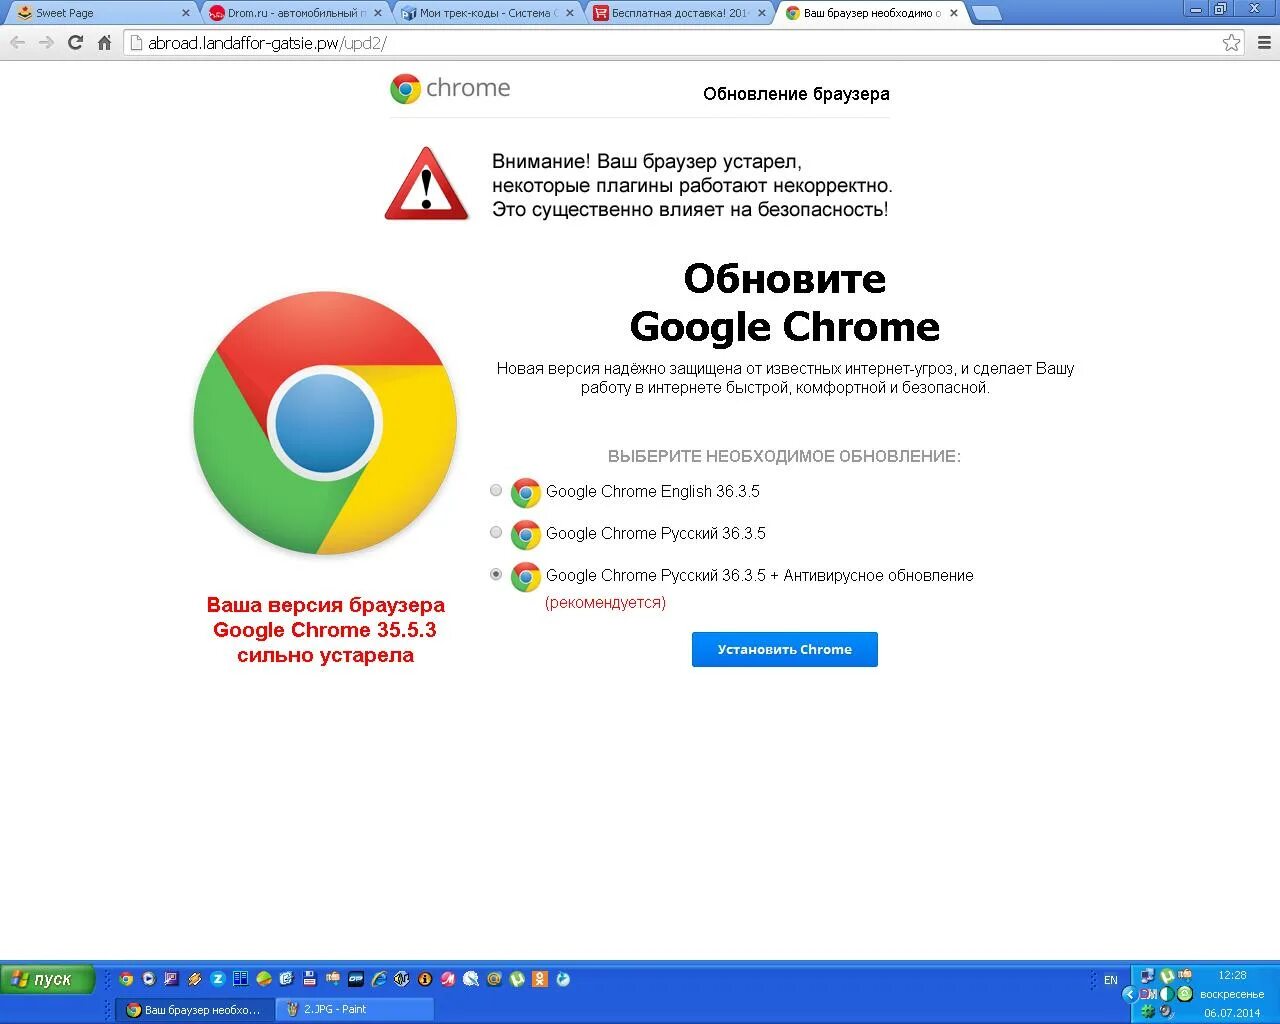The height and width of the screenshot is (1024, 1280).
Task: Close the Мои трек-коды tab
Action: 570,13
